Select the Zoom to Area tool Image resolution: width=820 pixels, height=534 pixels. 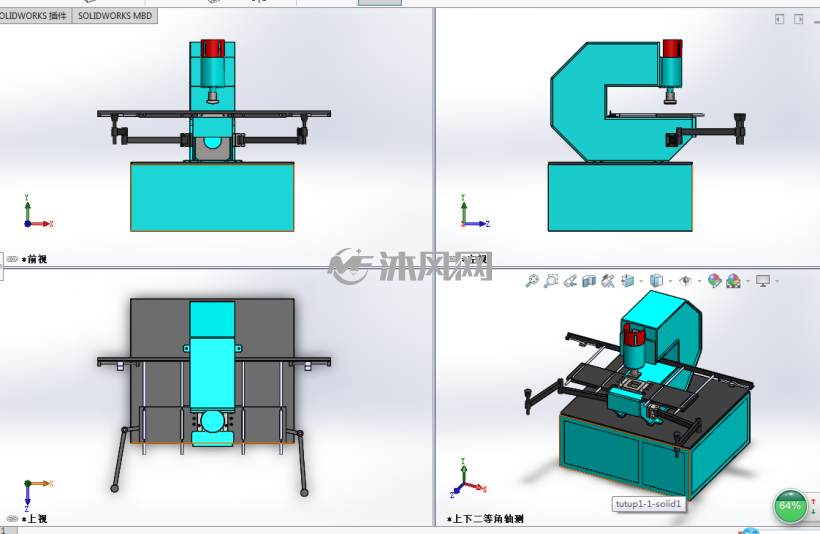coord(551,281)
